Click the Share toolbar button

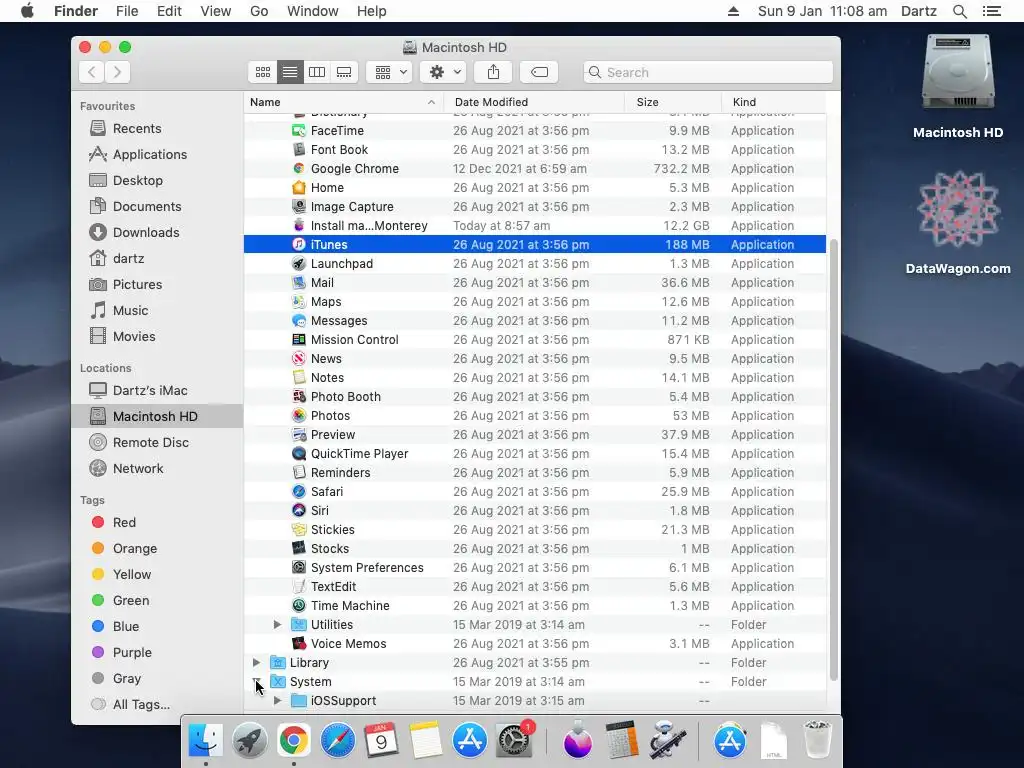(493, 72)
